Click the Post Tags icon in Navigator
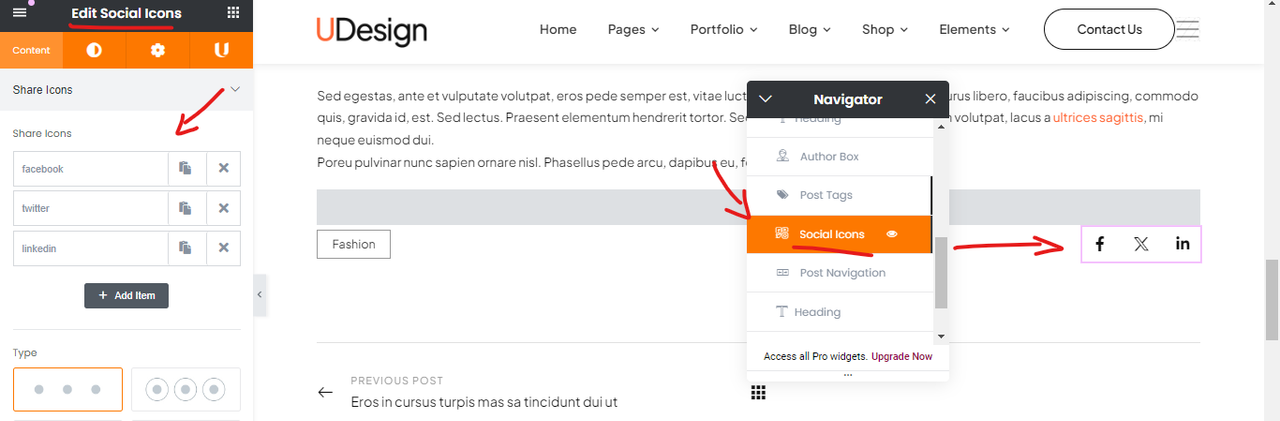Screen dimensions: 1280x421 click(x=783, y=195)
